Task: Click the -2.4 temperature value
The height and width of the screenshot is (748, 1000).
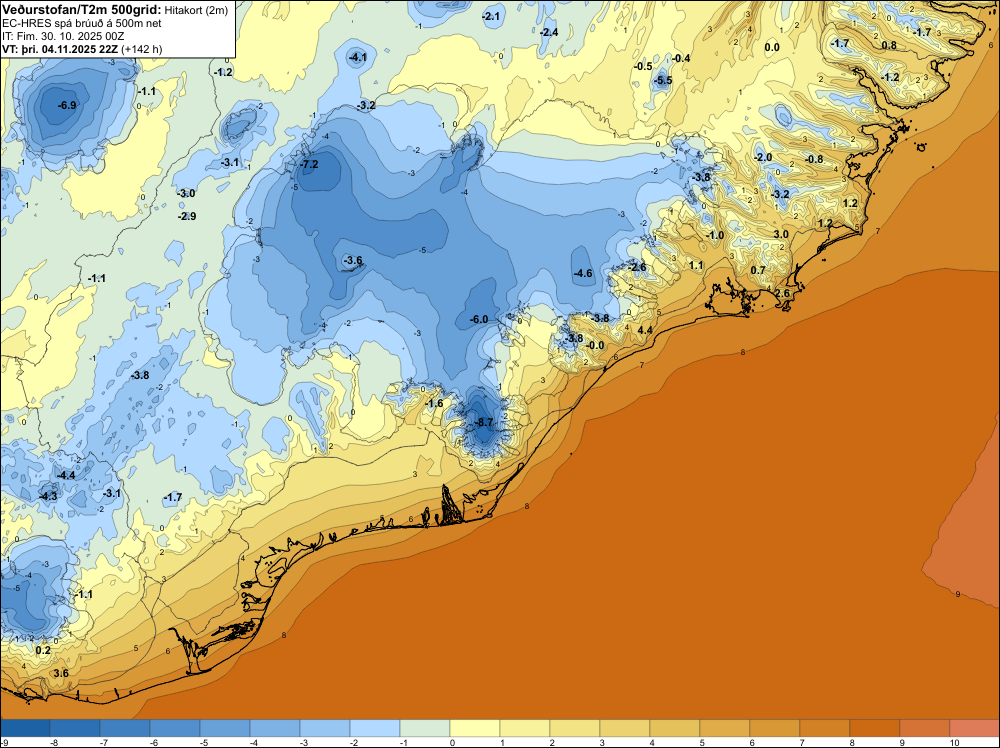Action: [549, 33]
